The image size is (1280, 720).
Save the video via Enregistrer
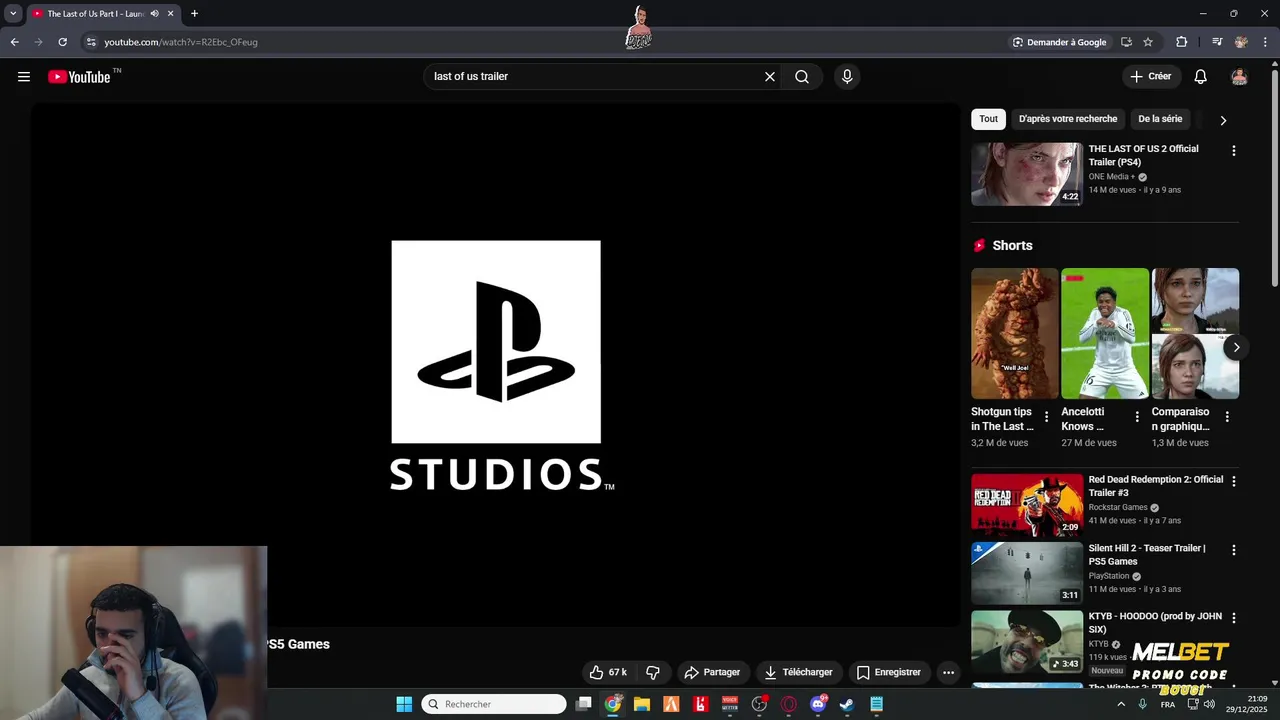889,672
